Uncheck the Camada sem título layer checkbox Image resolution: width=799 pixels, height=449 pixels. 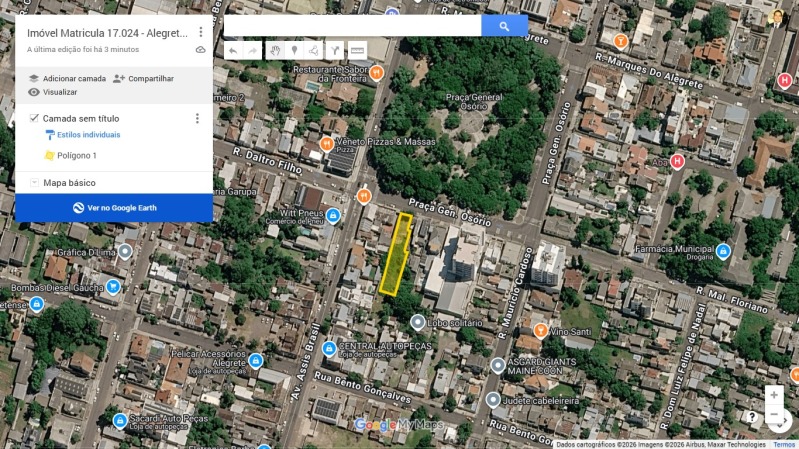[34, 118]
